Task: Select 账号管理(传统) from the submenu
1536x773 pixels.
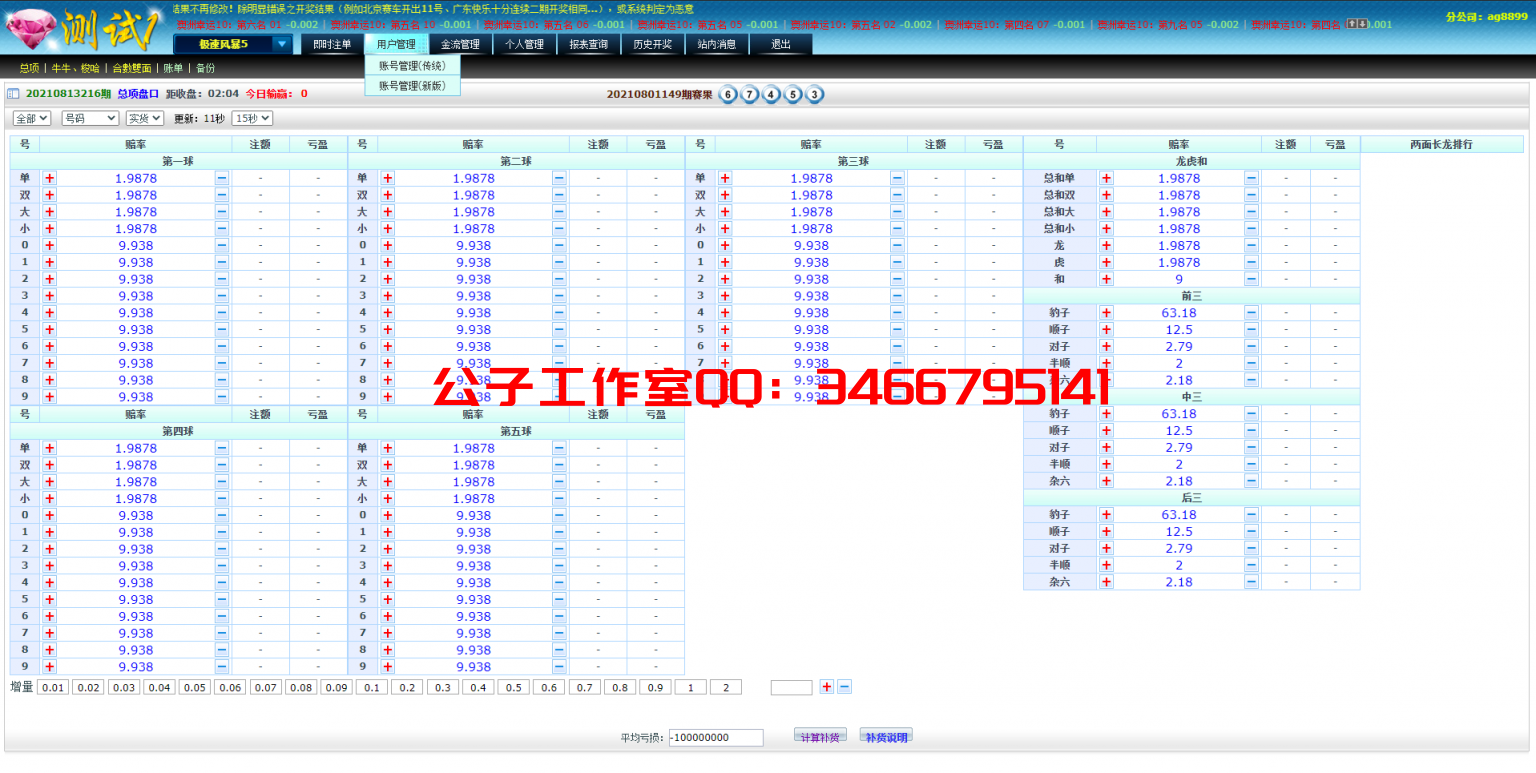Action: coord(412,65)
